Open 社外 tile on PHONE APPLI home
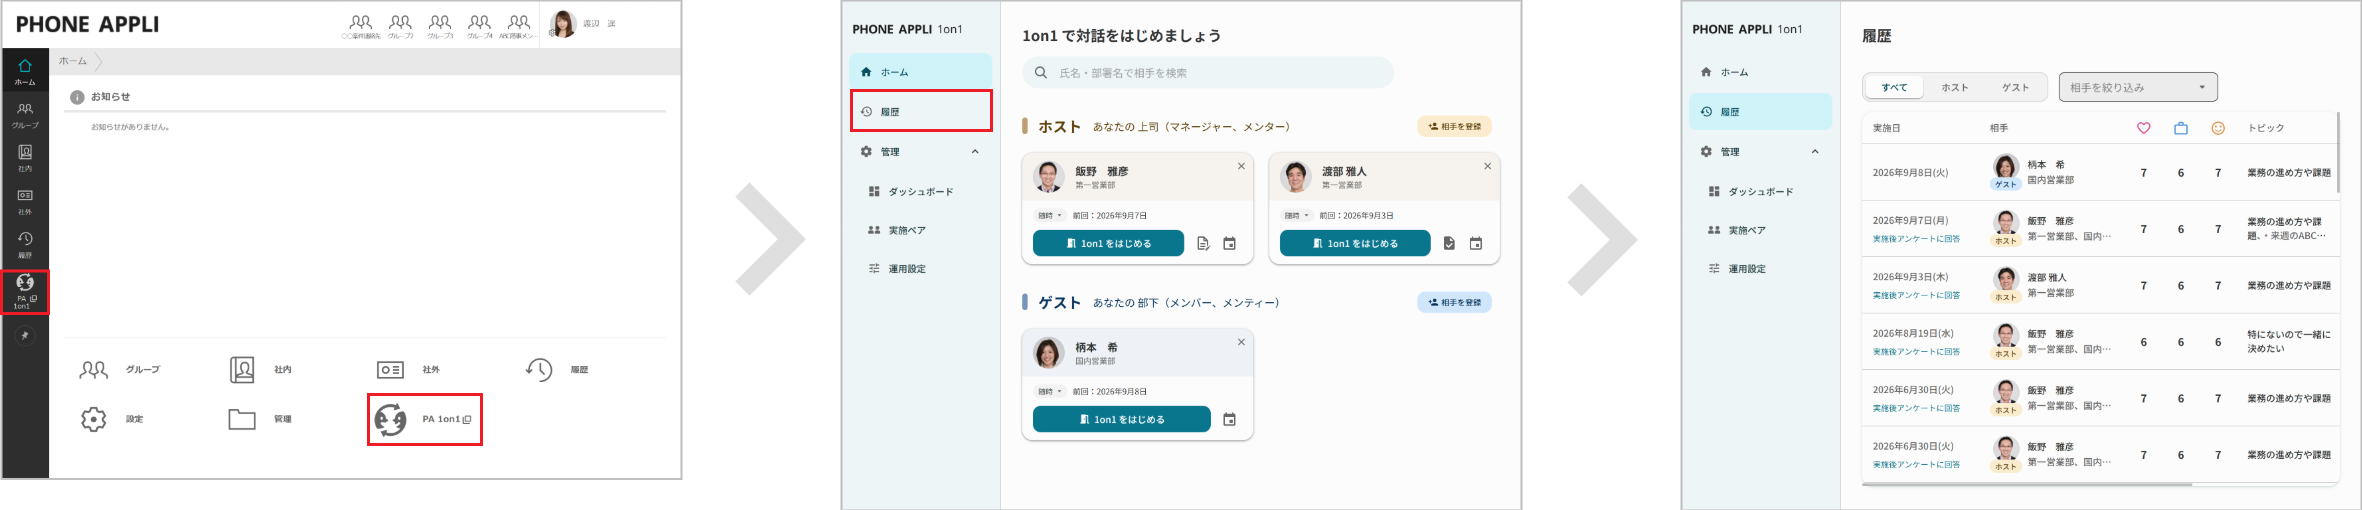This screenshot has width=2362, height=510. 408,370
